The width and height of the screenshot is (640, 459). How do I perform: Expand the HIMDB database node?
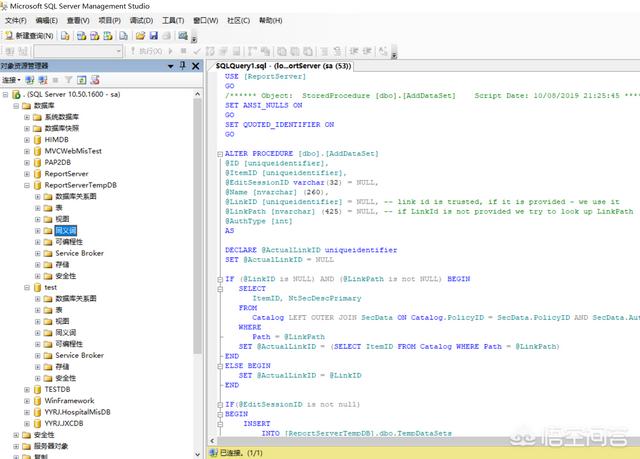[27, 140]
